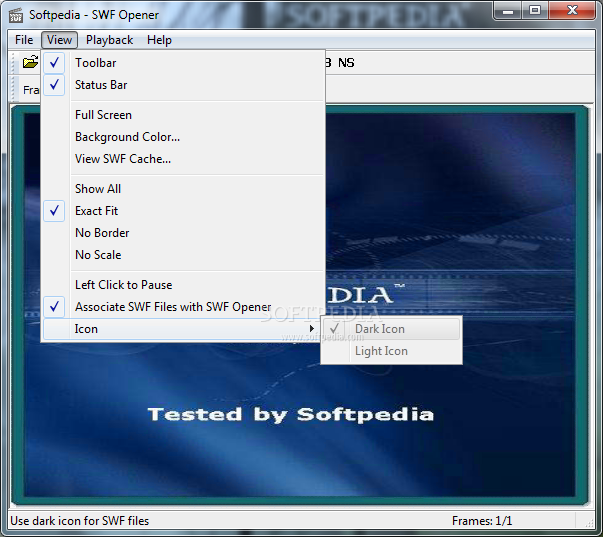Open Background Color dialog
The width and height of the screenshot is (603, 537).
click(x=183, y=137)
